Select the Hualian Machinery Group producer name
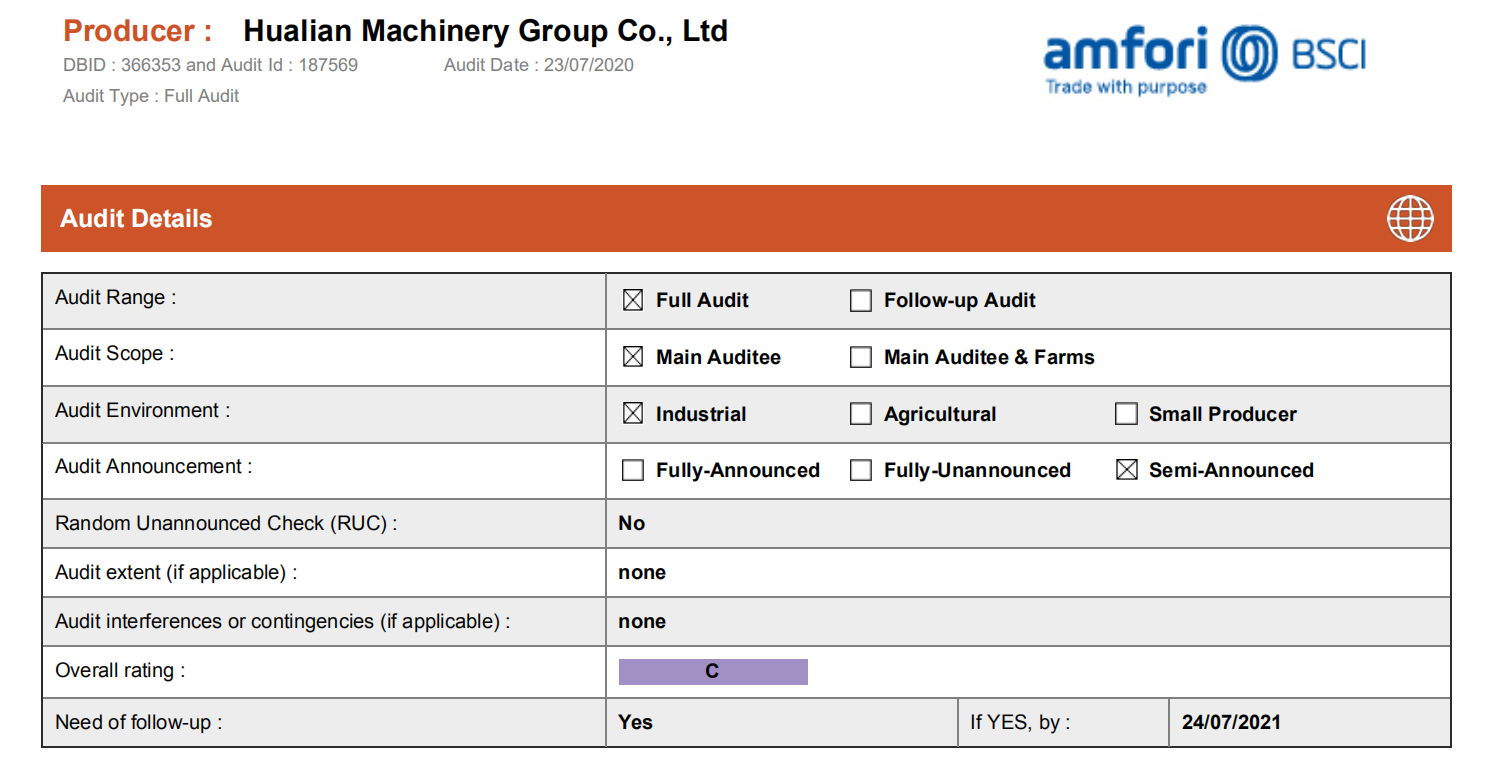 tap(486, 31)
